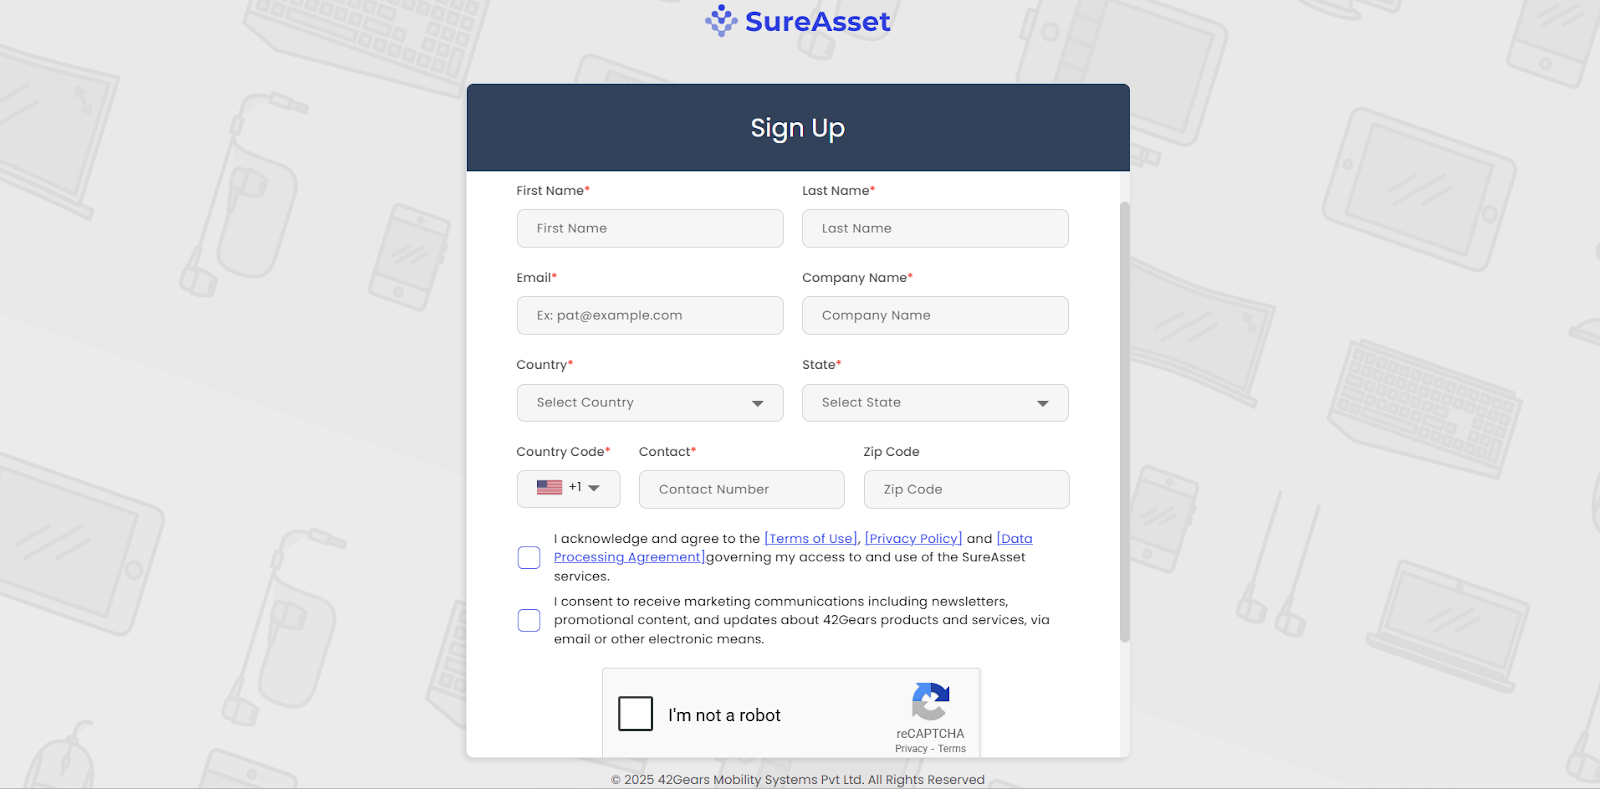Open the Select Country dropdown

pos(649,403)
